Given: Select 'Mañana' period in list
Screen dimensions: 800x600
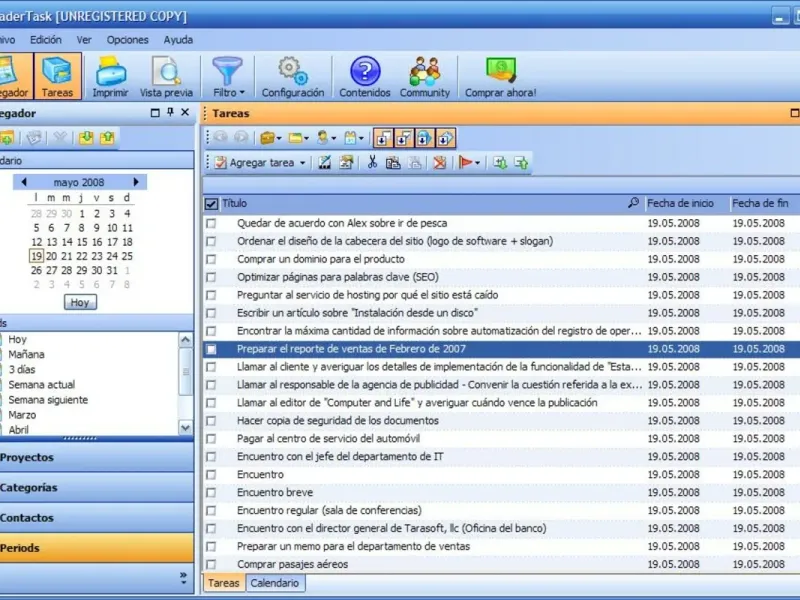Looking at the screenshot, I should pos(26,355).
